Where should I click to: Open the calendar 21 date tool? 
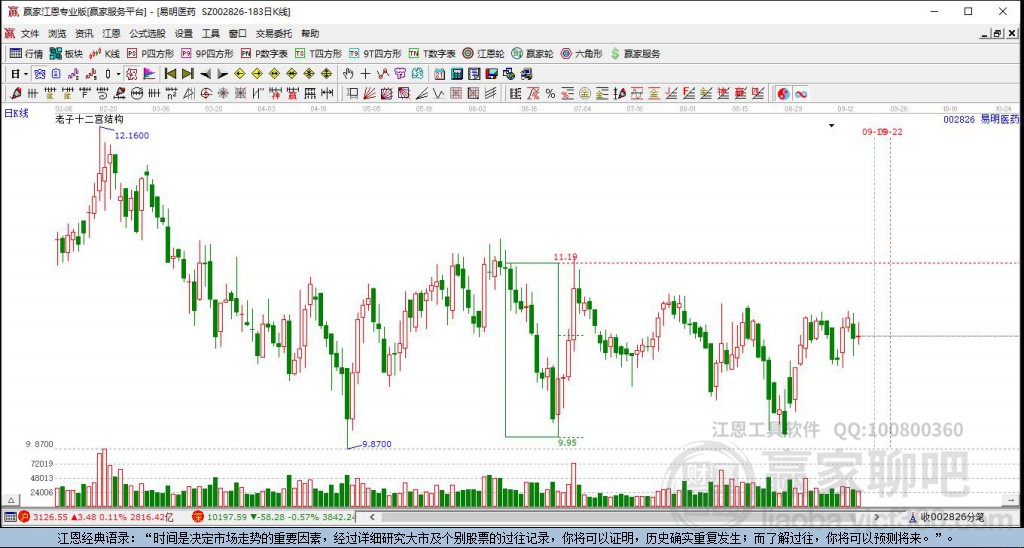click(x=440, y=74)
